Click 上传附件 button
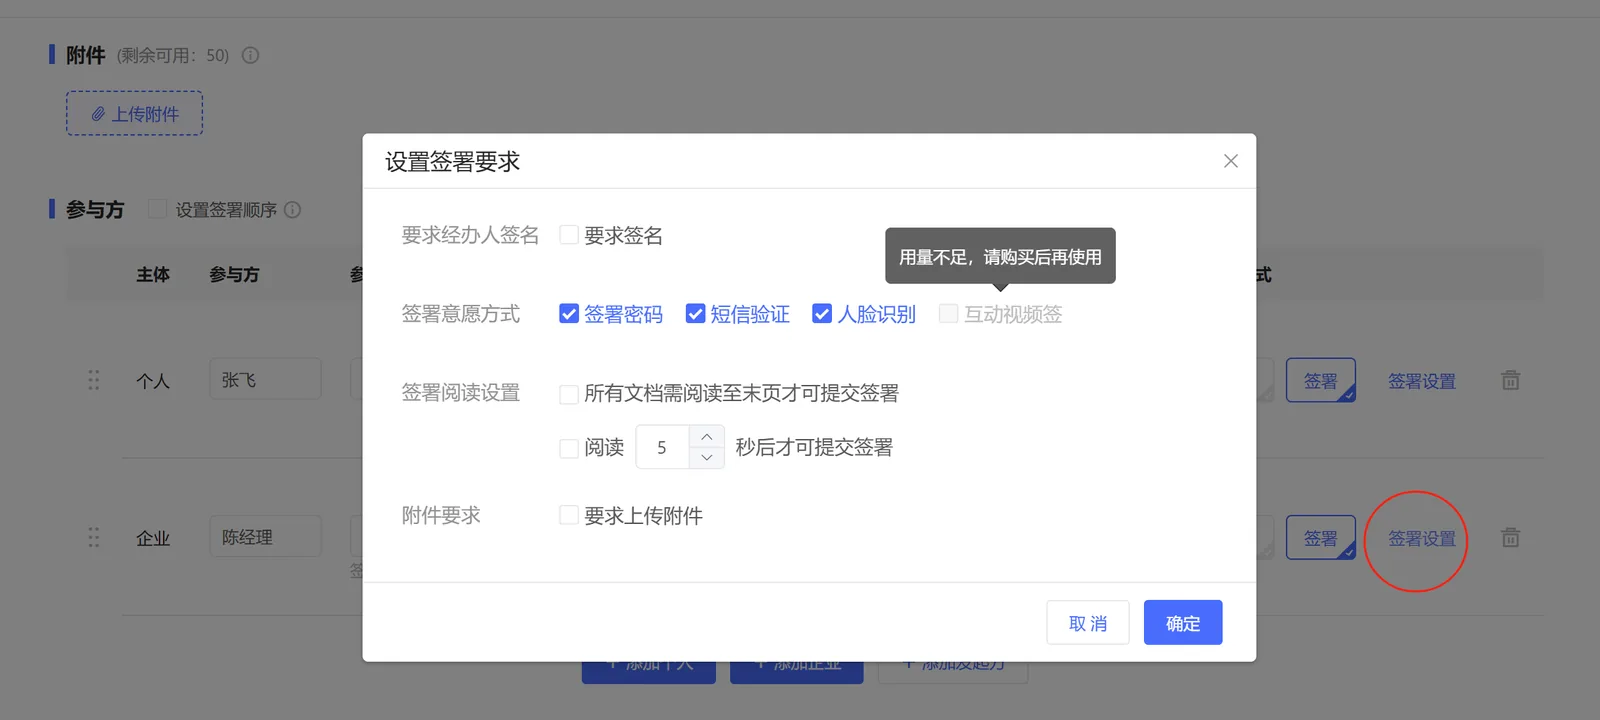Image resolution: width=1600 pixels, height=720 pixels. [134, 113]
